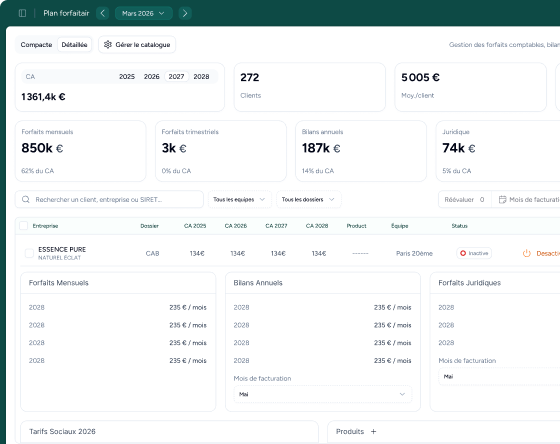This screenshot has width=560, height=444.
Task: Switch to Compacte view
Action: tap(36, 45)
